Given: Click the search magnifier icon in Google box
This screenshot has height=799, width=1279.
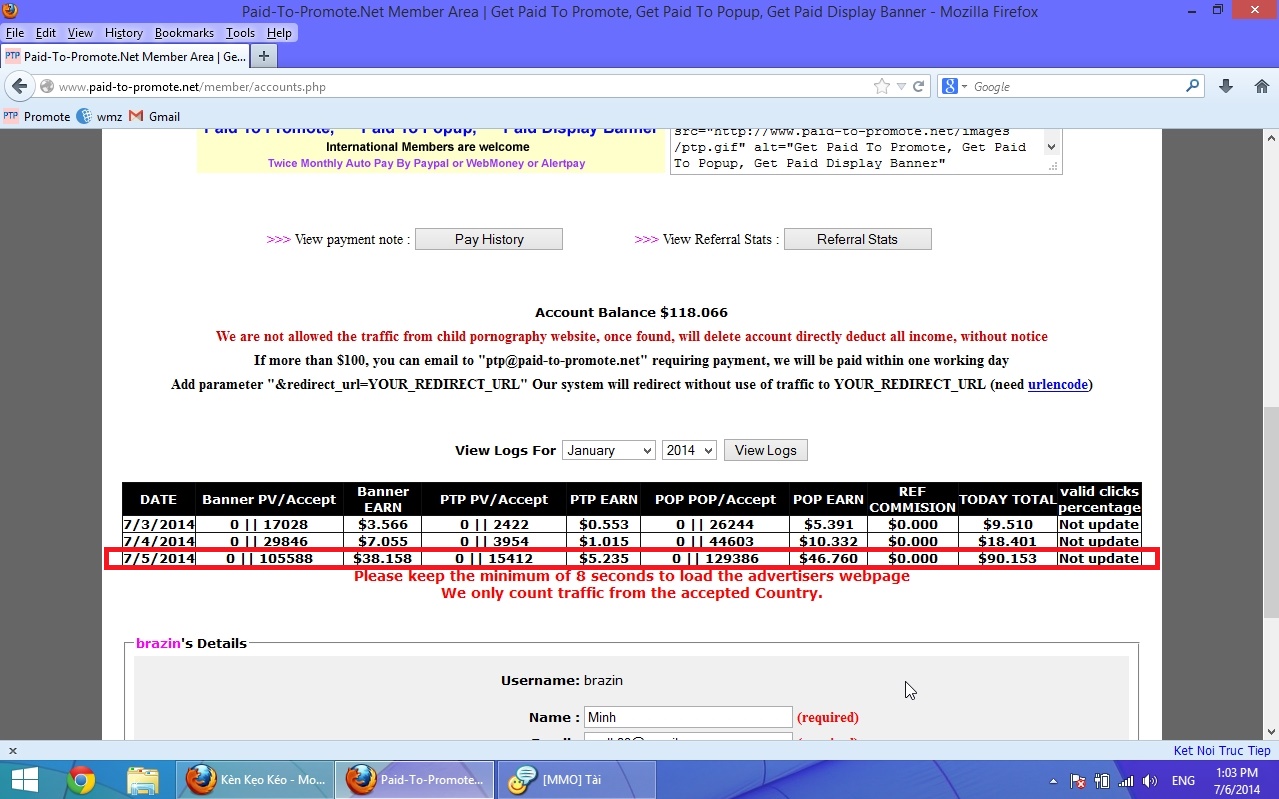Looking at the screenshot, I should pos(1192,87).
